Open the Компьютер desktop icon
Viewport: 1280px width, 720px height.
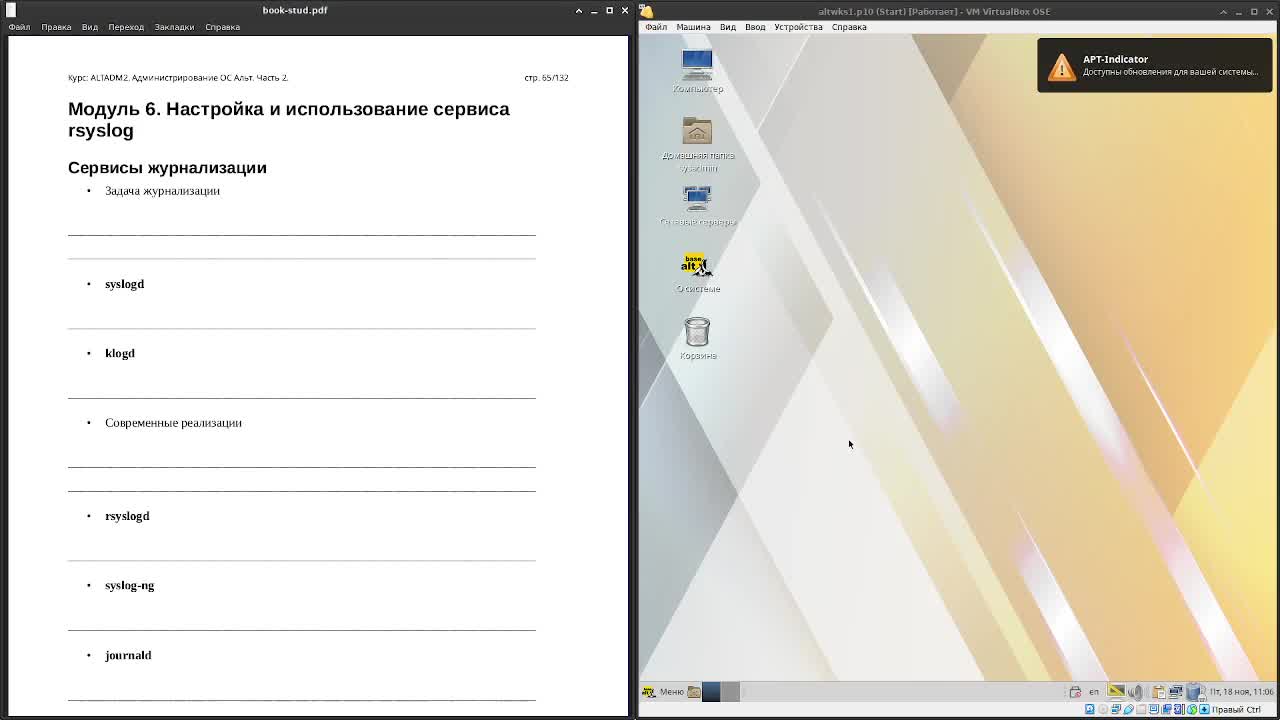pos(697,71)
